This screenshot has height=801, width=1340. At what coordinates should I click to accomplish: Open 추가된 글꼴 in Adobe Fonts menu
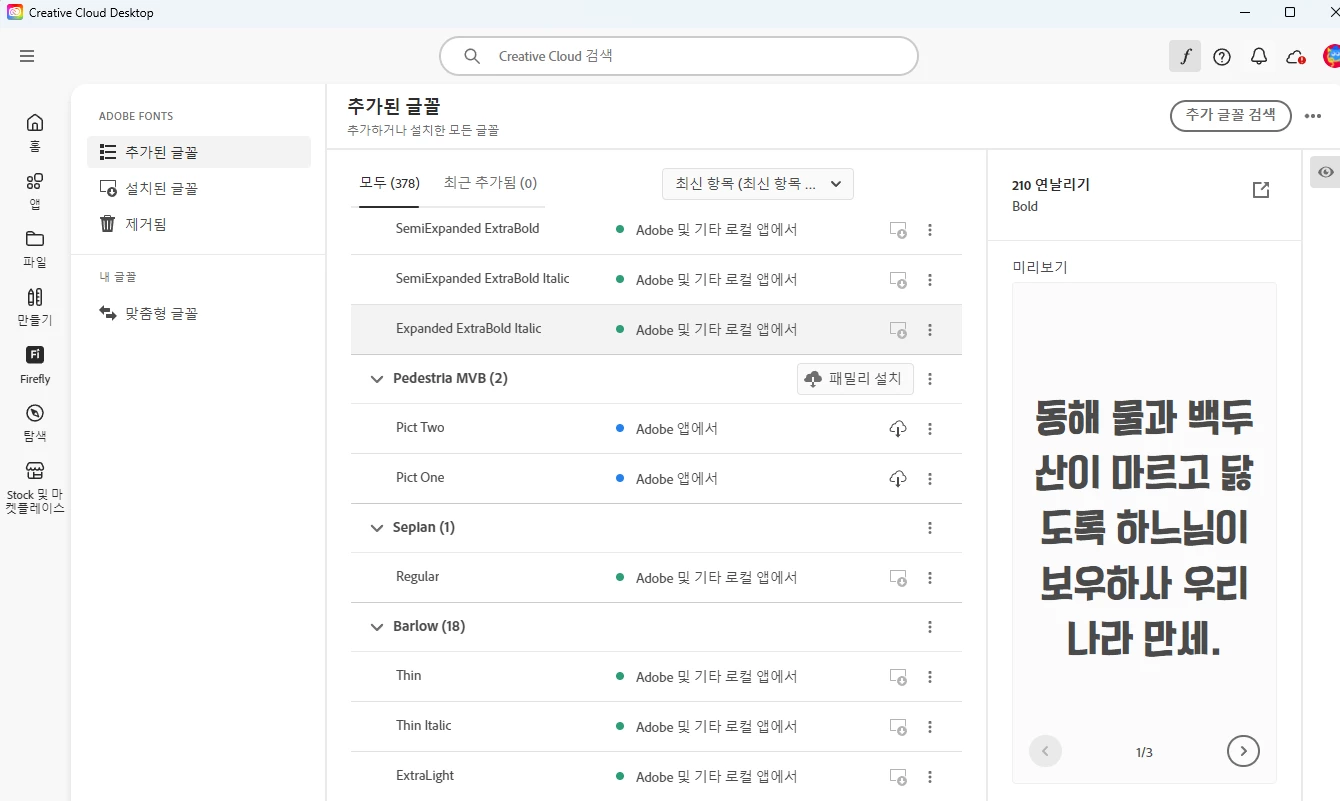click(x=199, y=152)
